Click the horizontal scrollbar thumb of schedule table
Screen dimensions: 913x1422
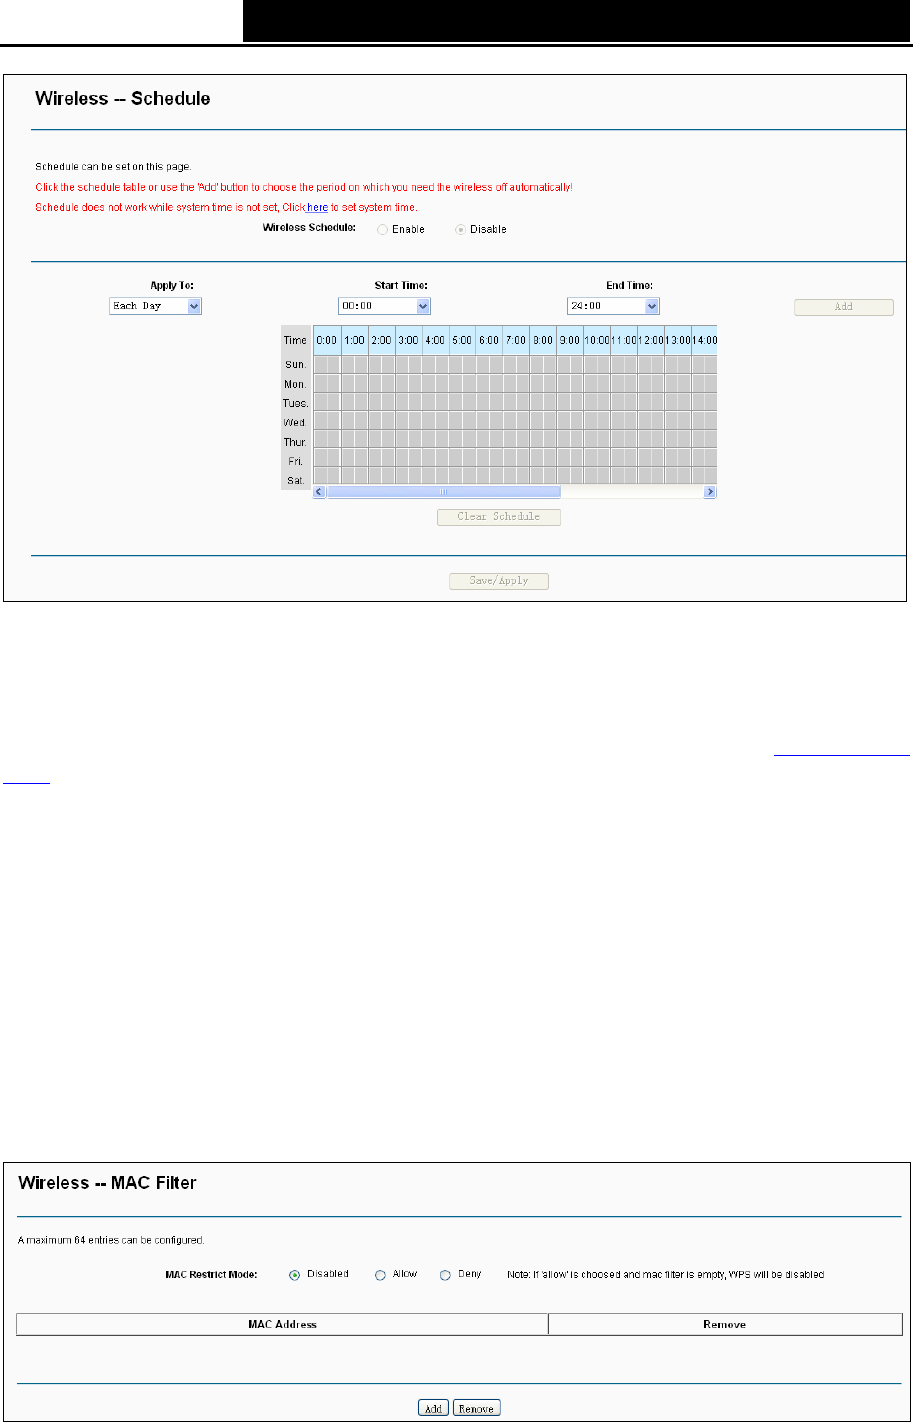[444, 492]
